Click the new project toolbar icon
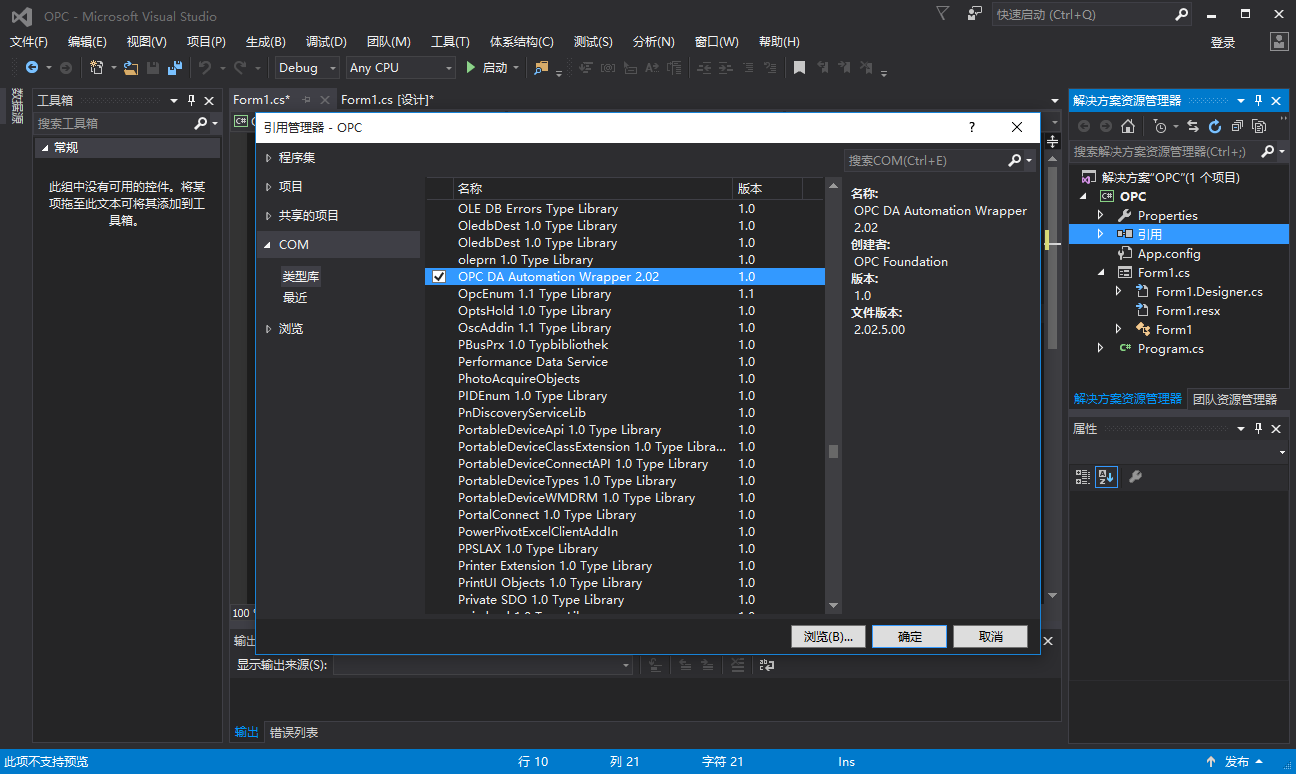The image size is (1296, 774). click(97, 67)
